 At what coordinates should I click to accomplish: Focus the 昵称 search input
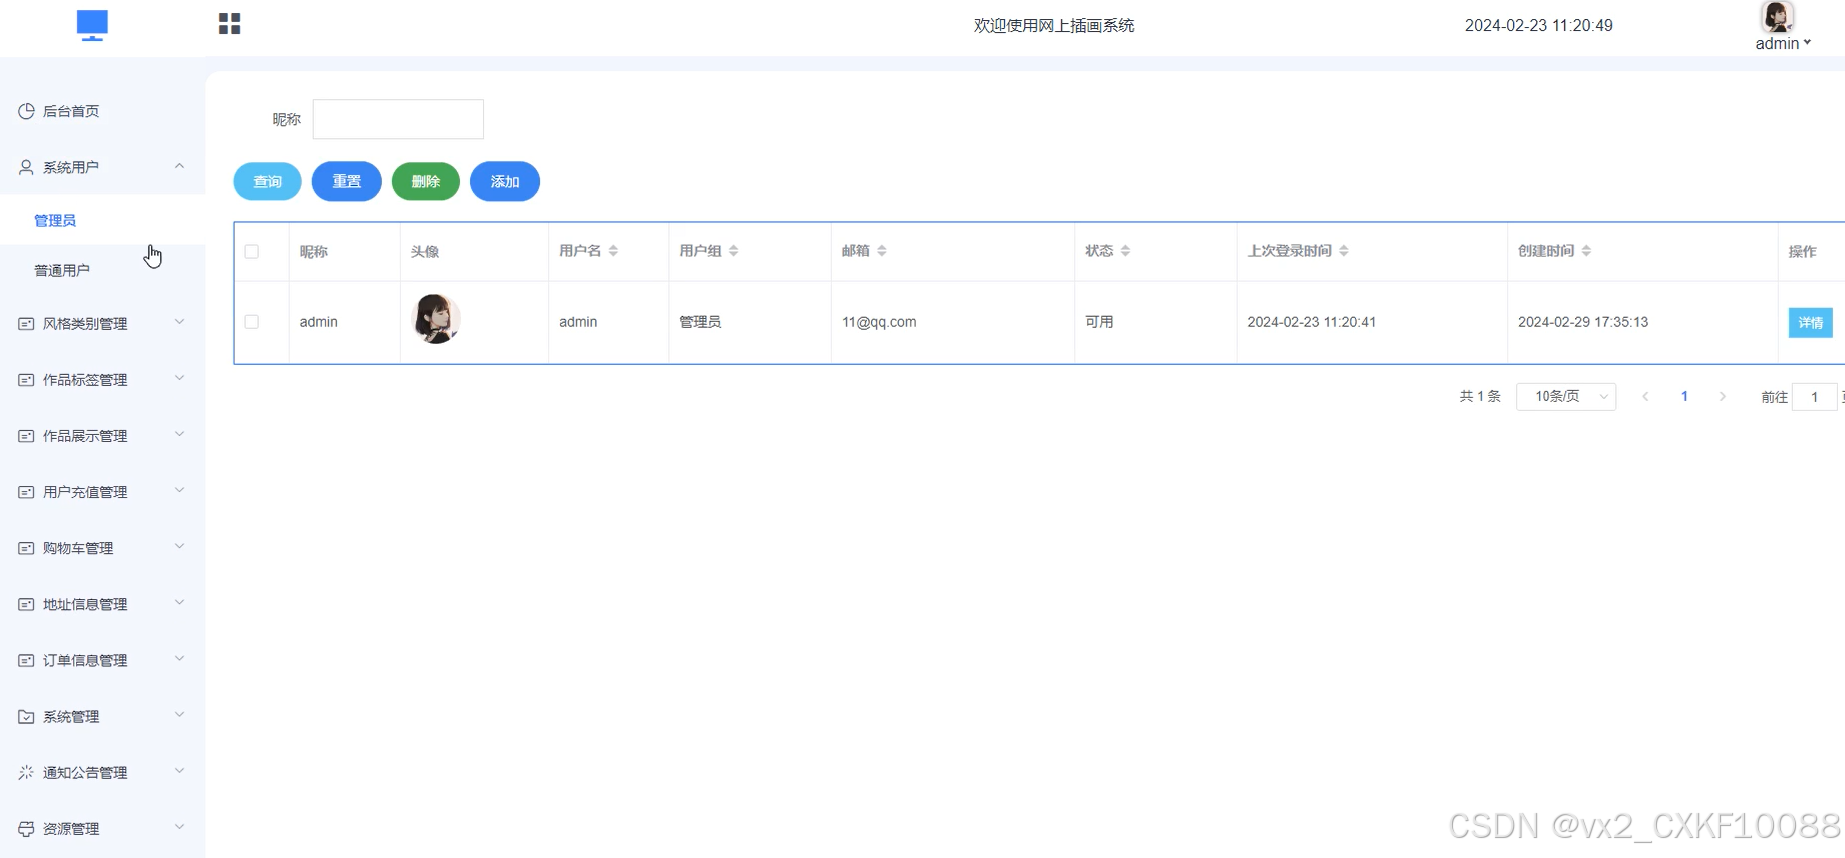coord(398,119)
